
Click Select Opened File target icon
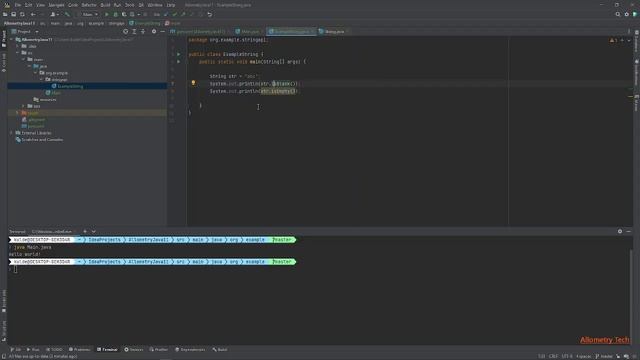(x=126, y=31)
